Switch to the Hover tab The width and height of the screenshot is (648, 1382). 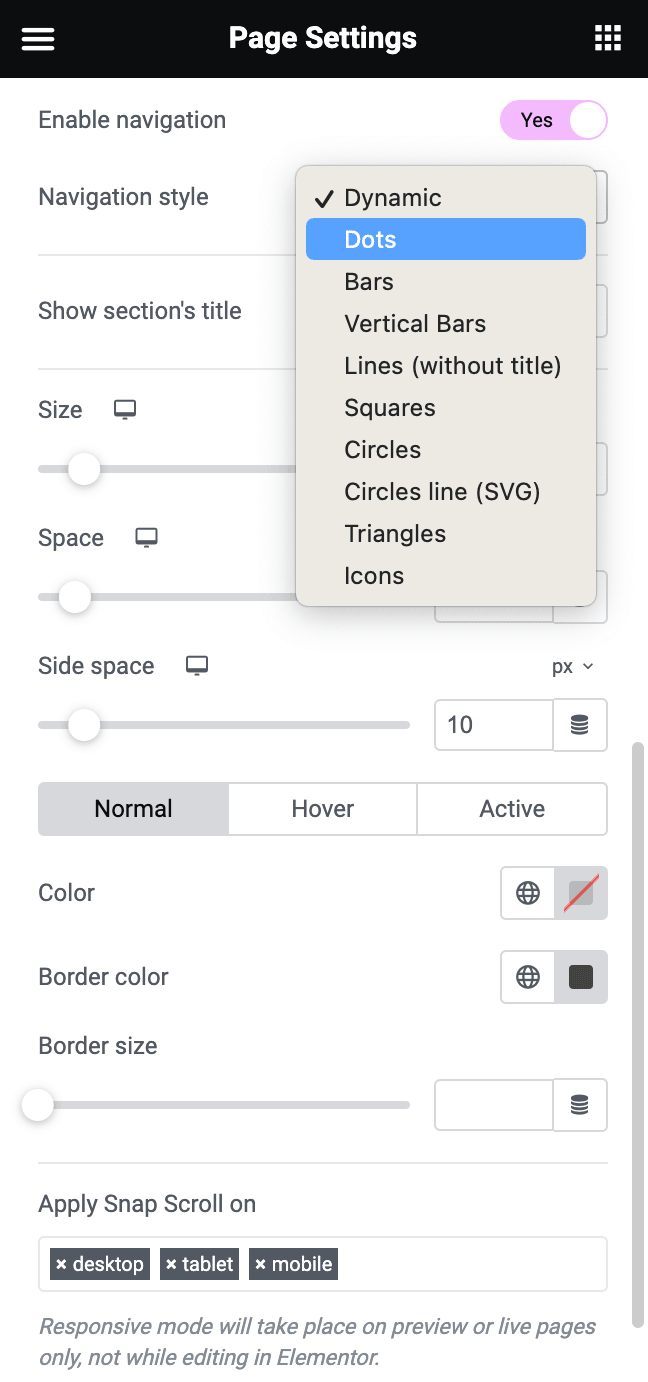point(322,808)
